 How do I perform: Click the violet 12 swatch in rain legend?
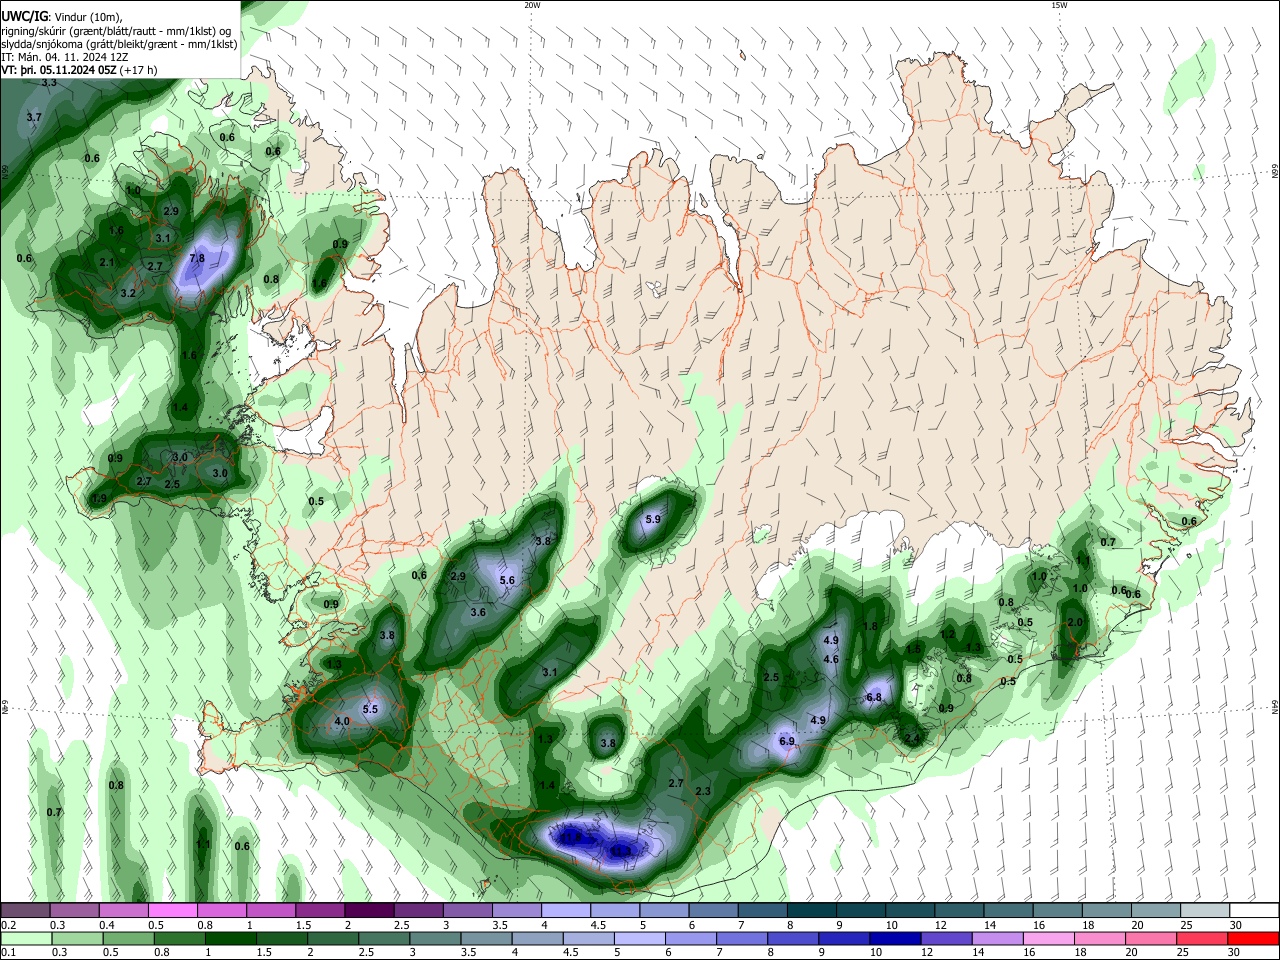click(x=945, y=938)
